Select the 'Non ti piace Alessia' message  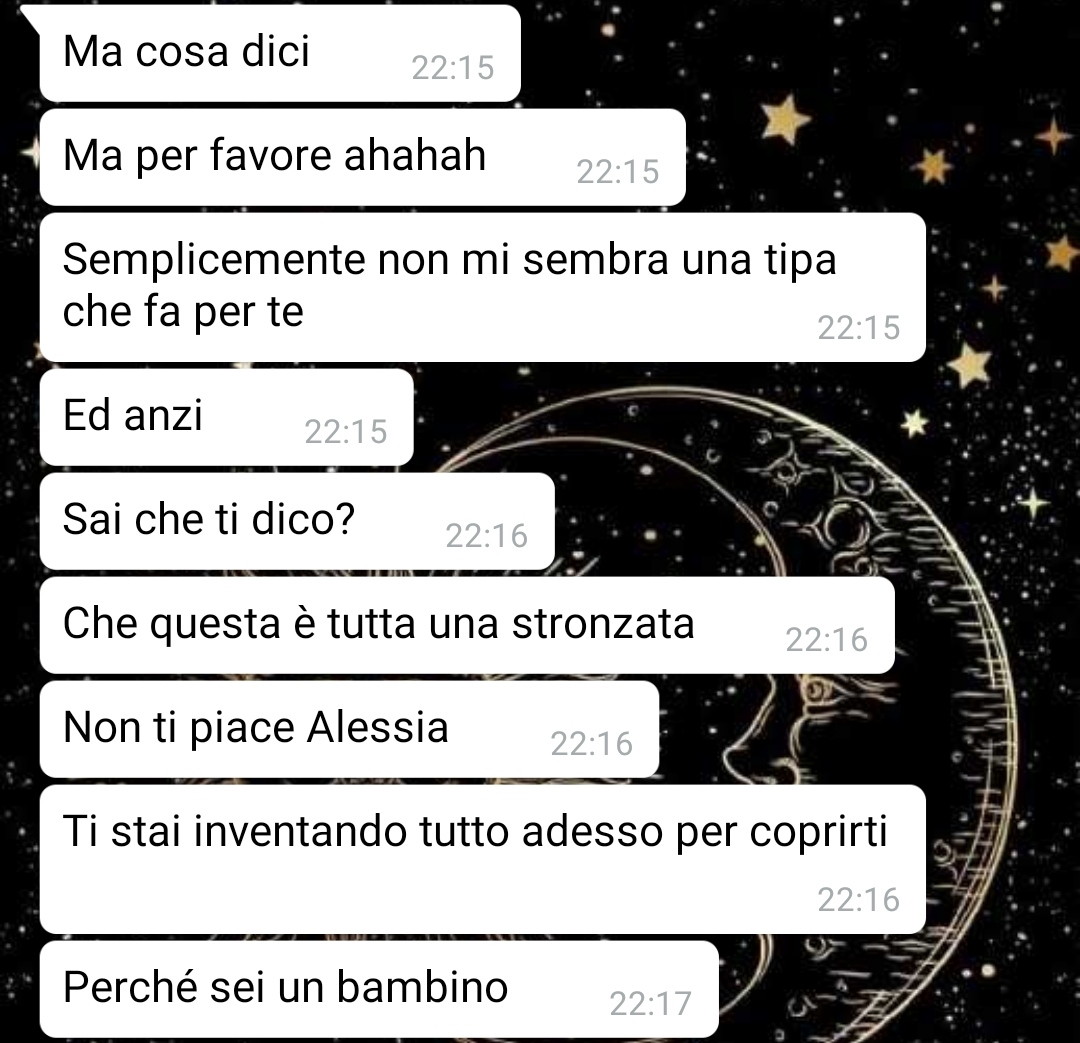pyautogui.click(x=350, y=729)
